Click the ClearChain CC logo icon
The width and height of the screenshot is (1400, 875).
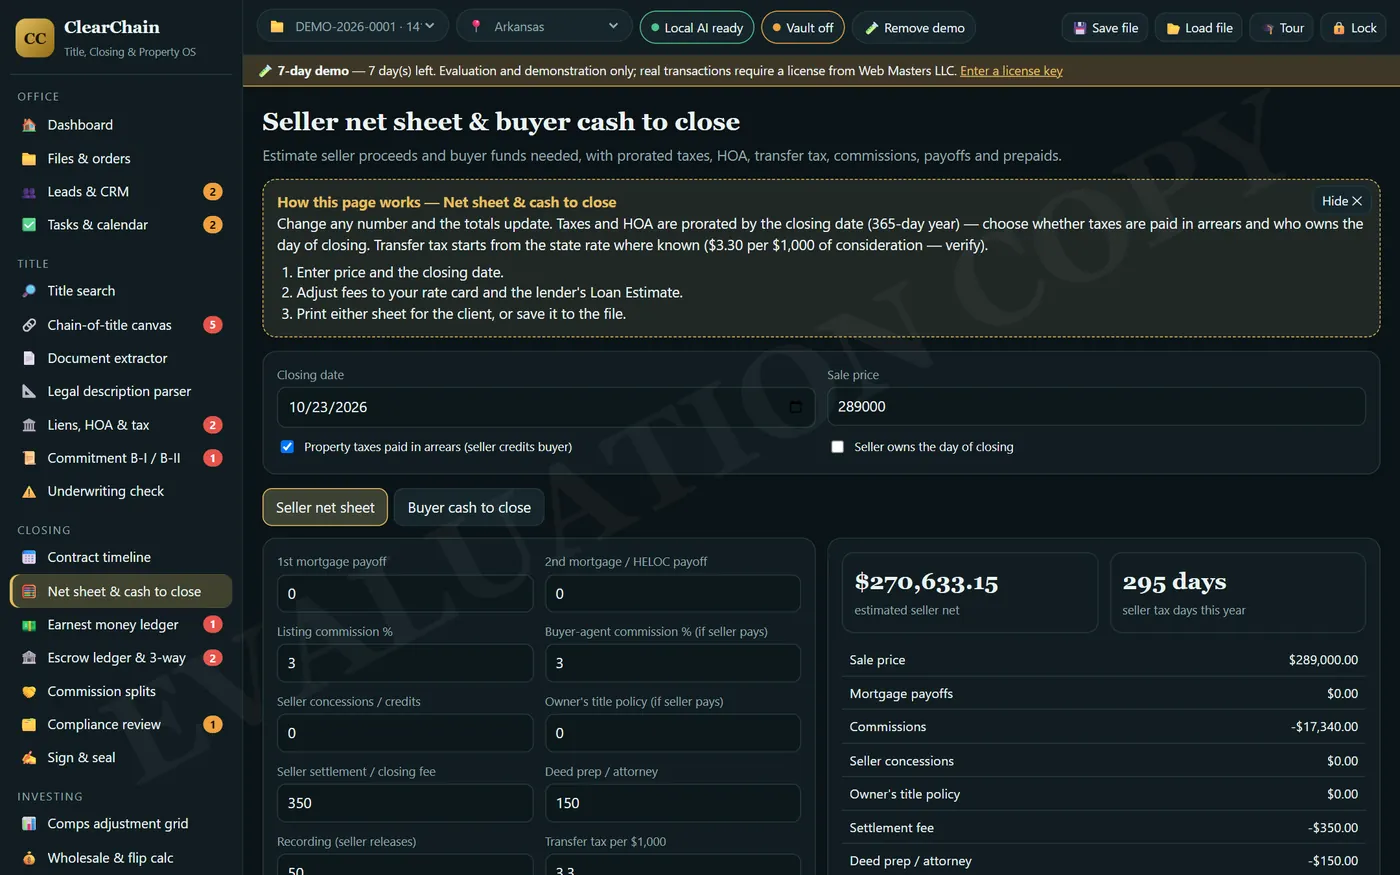point(35,38)
